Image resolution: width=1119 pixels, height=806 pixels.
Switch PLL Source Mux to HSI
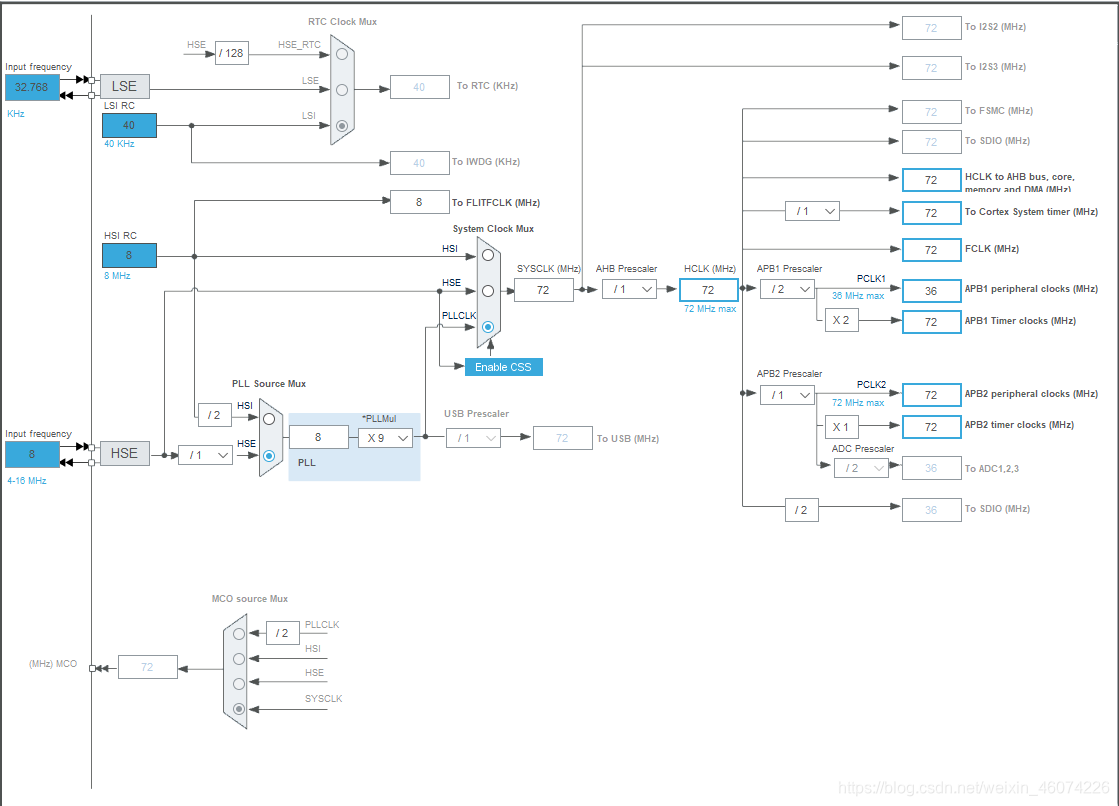coord(267,420)
